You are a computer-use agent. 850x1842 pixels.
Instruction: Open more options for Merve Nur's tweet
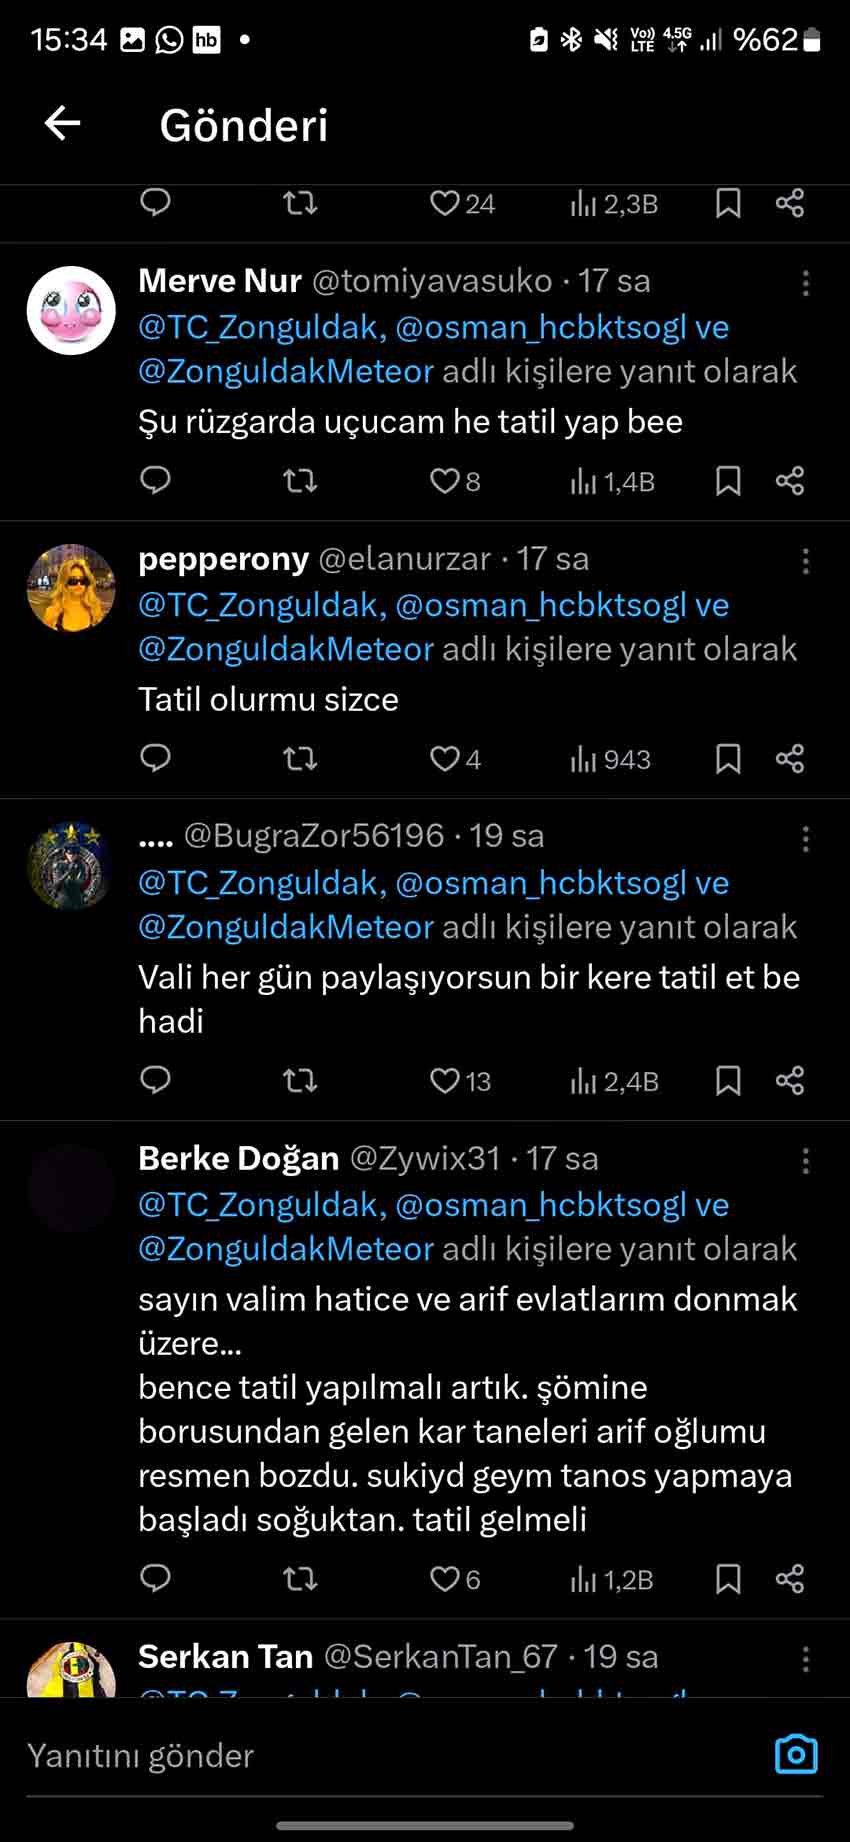point(805,284)
